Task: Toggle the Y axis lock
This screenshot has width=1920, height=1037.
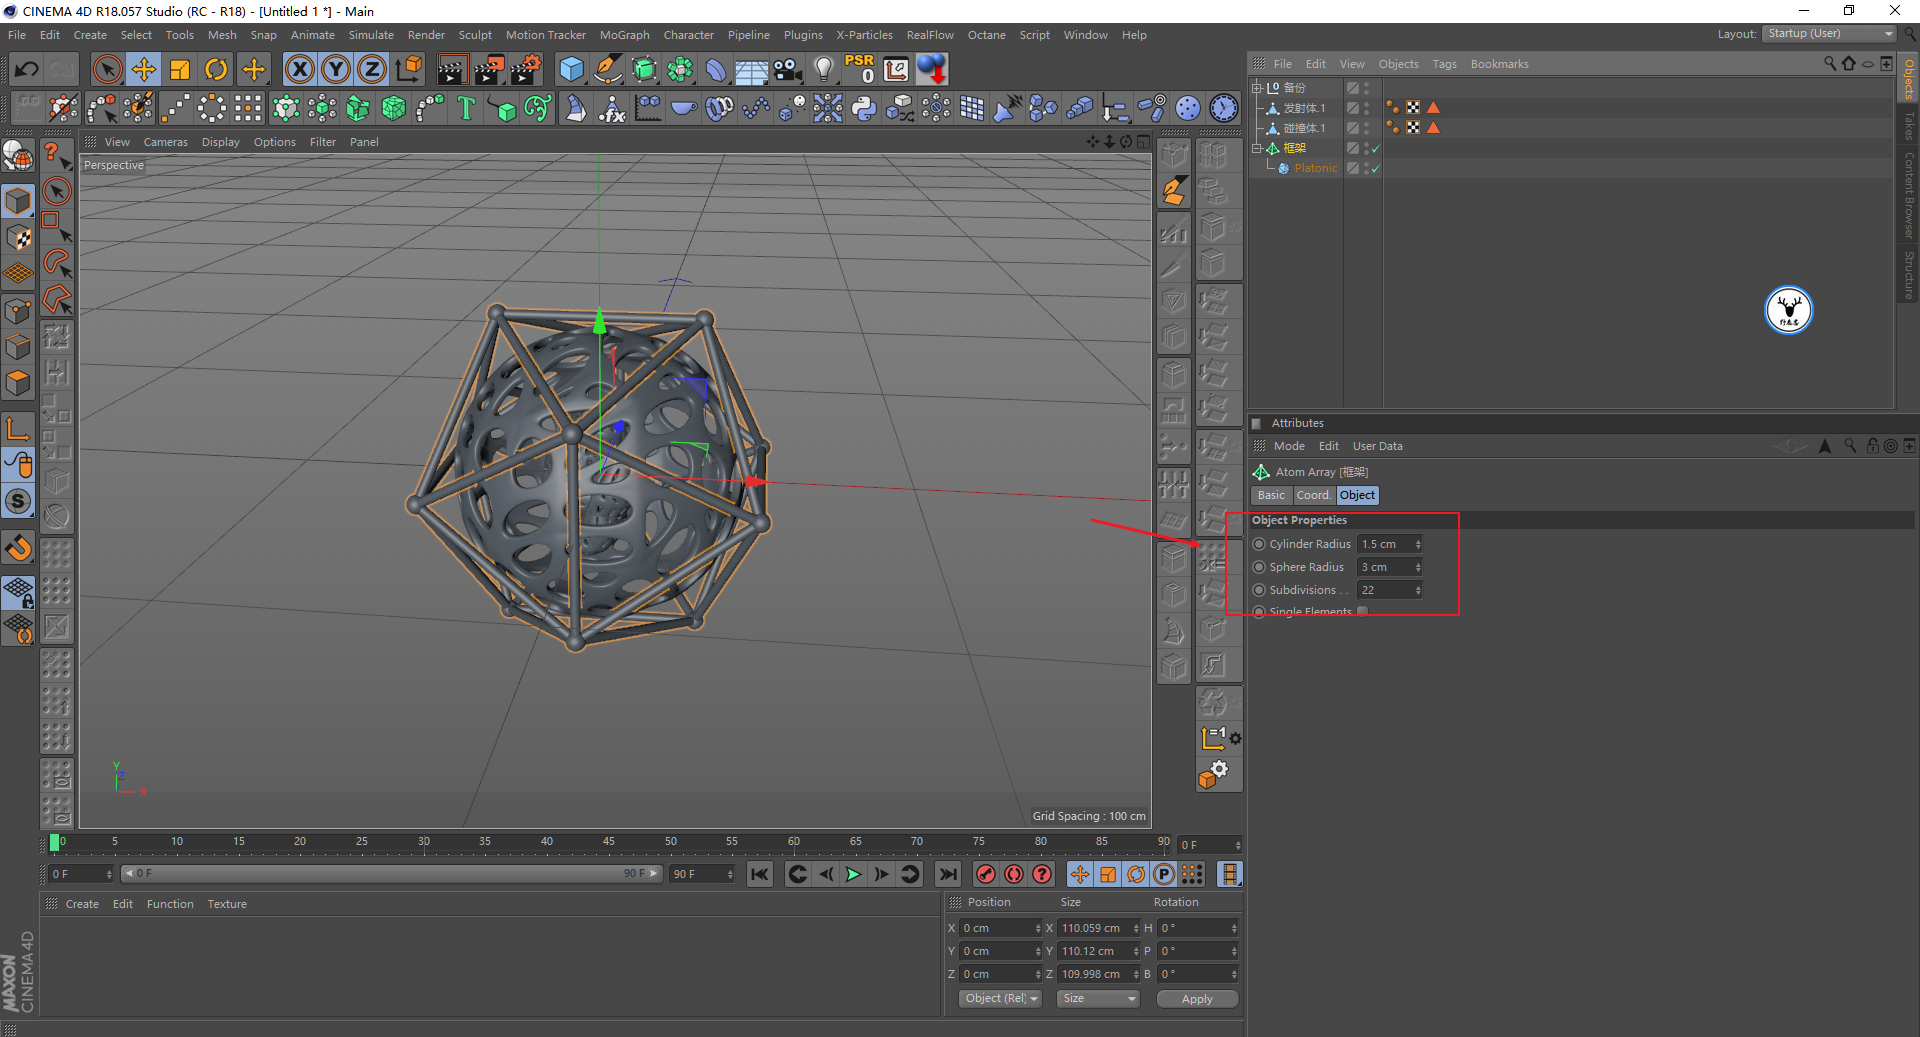Action: 336,69
